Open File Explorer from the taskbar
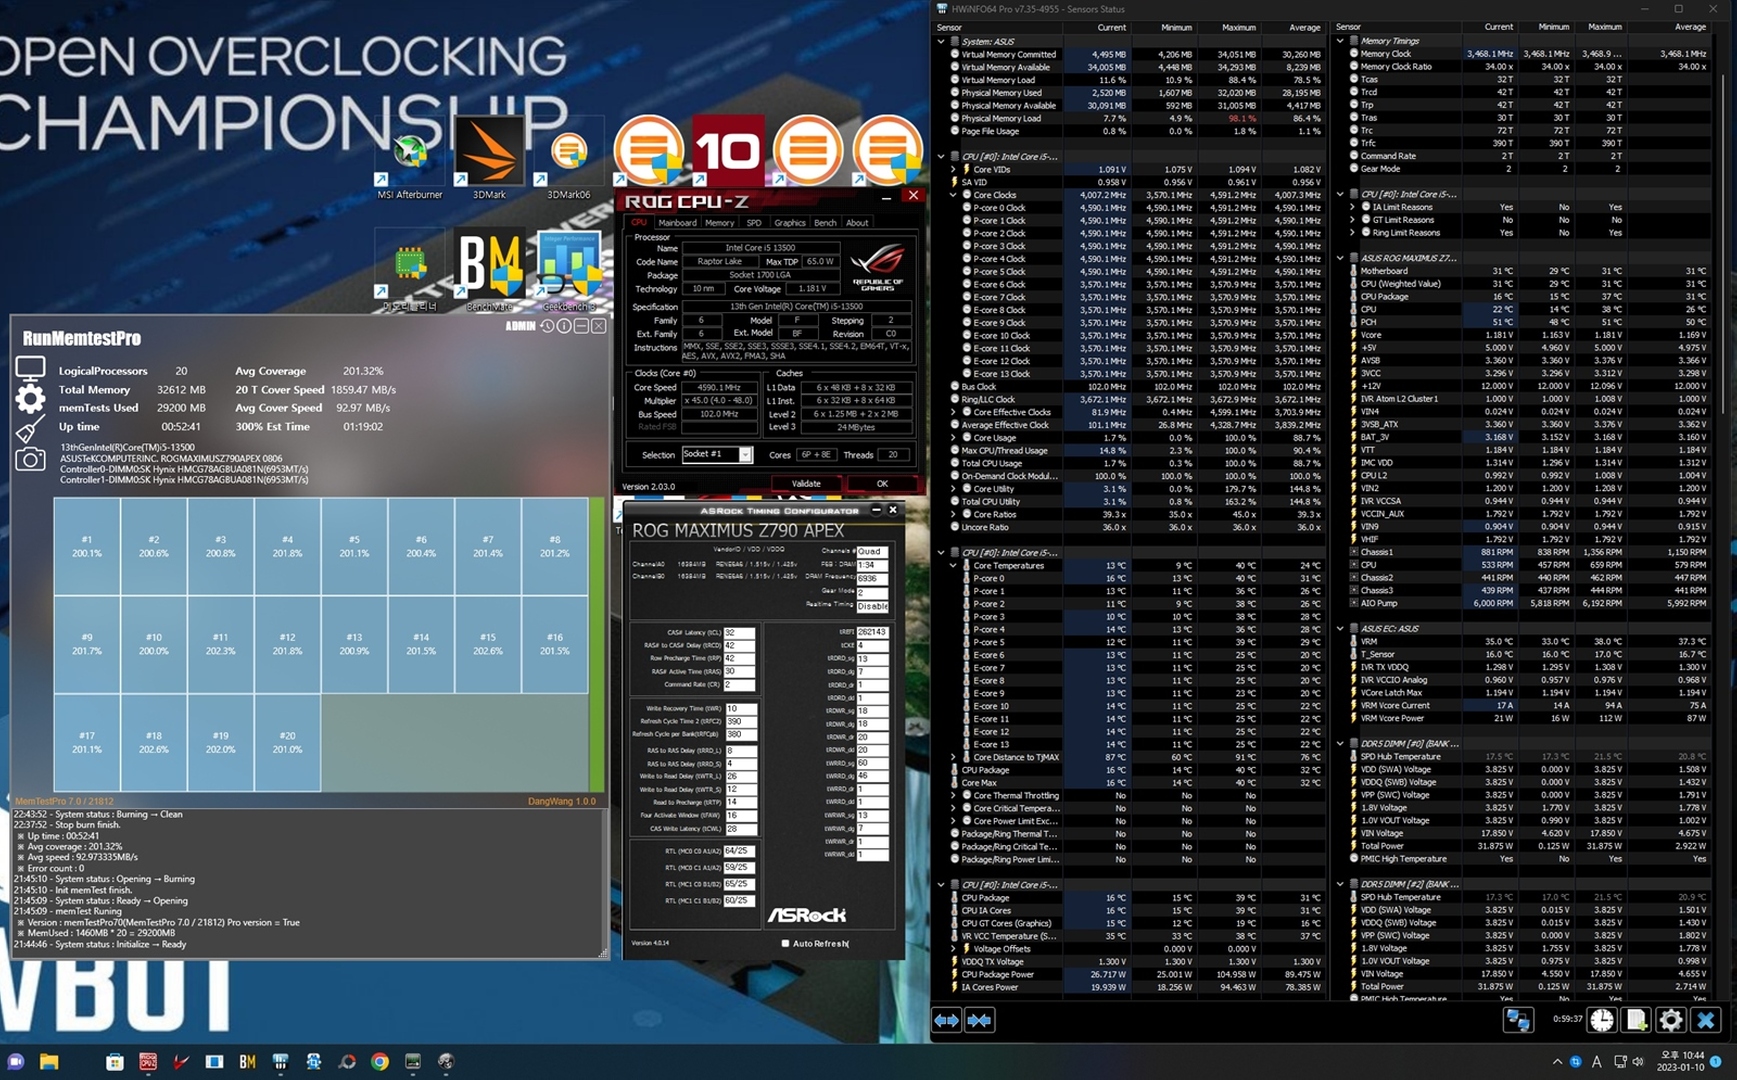Image resolution: width=1737 pixels, height=1080 pixels. (x=48, y=1062)
